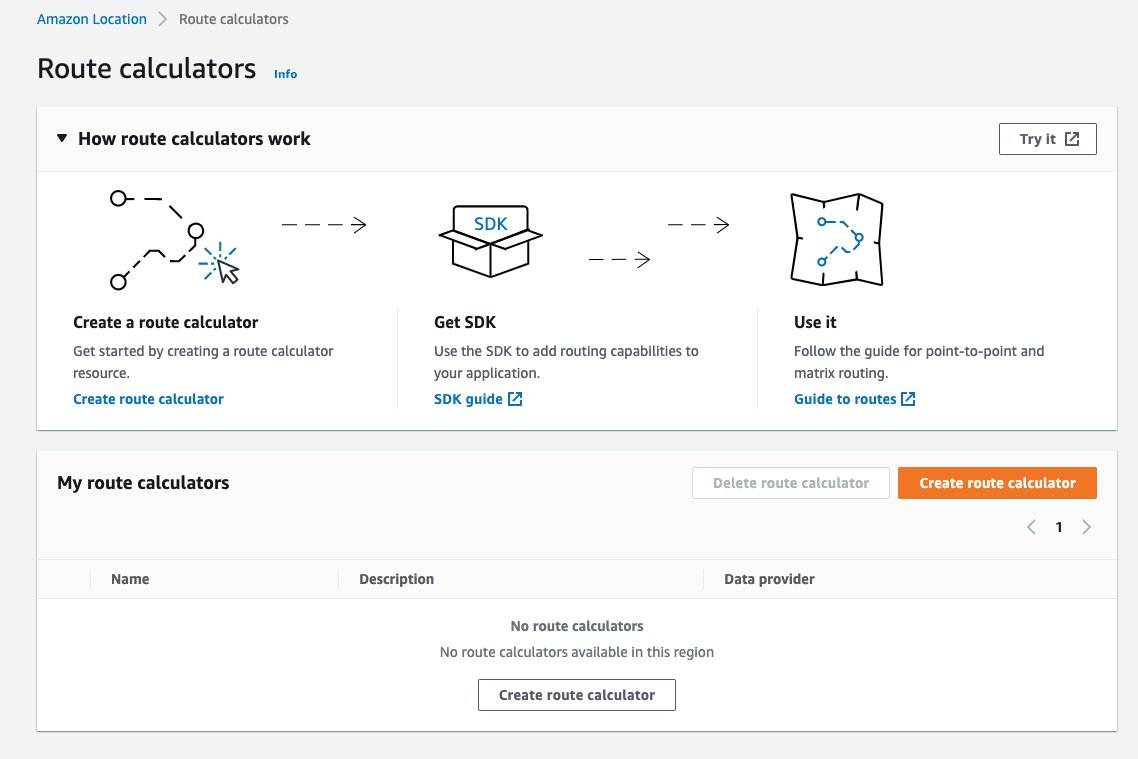Viewport: 1138px width, 759px height.
Task: Go to previous page of route calculators
Action: click(1031, 527)
